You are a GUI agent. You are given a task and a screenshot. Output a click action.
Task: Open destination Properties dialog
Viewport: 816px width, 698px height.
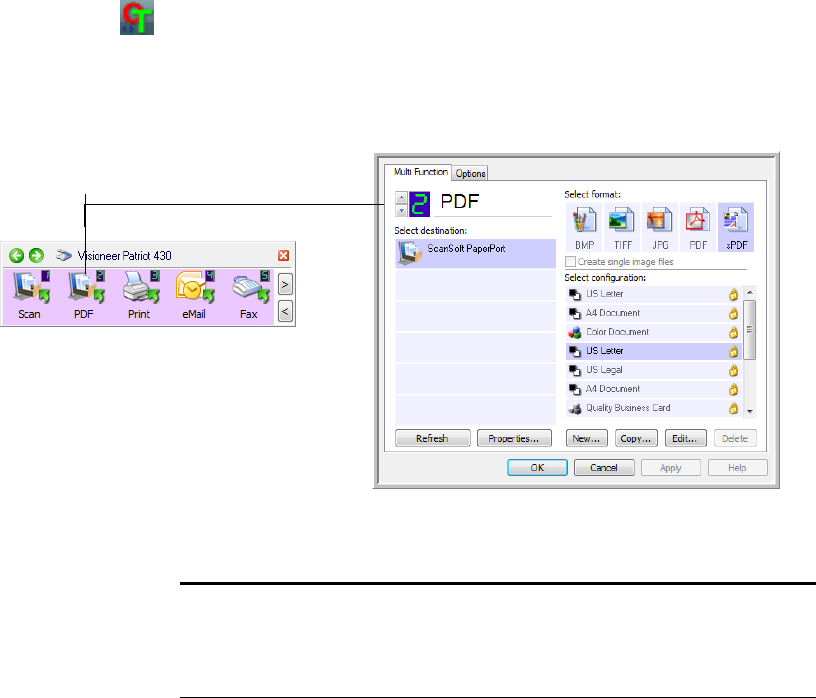pyautogui.click(x=514, y=438)
